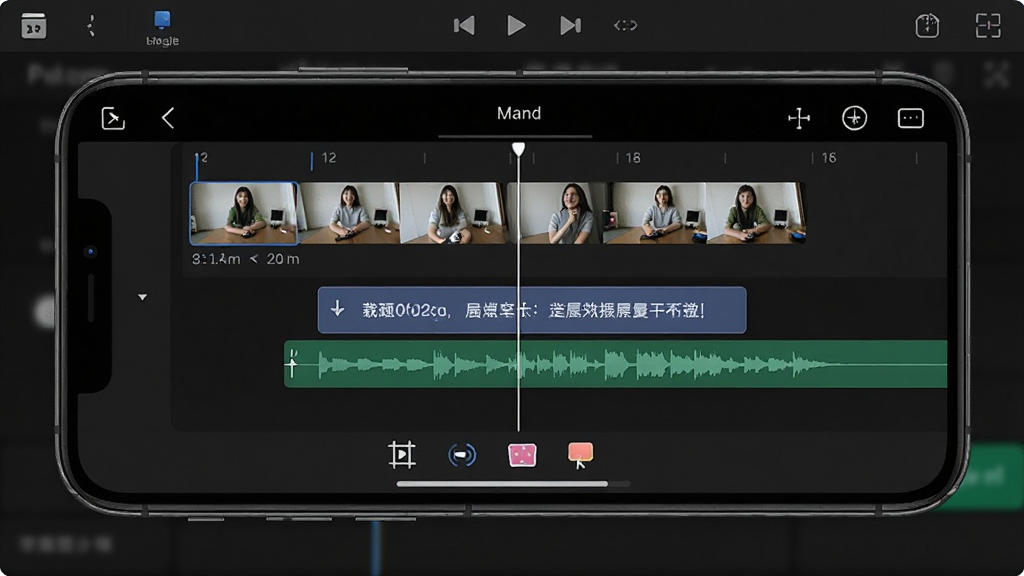The height and width of the screenshot is (576, 1024).
Task: Select the blue subtitle text clip
Action: [x=532, y=310]
